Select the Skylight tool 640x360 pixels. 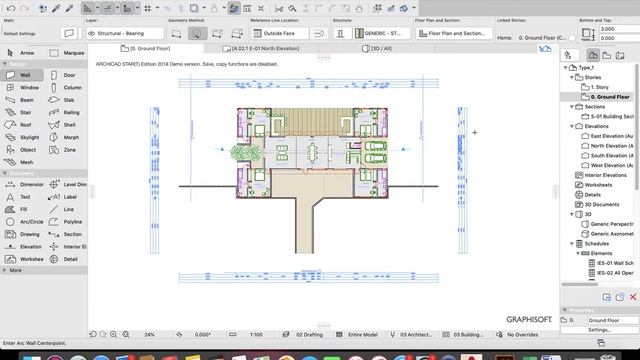(x=22, y=137)
